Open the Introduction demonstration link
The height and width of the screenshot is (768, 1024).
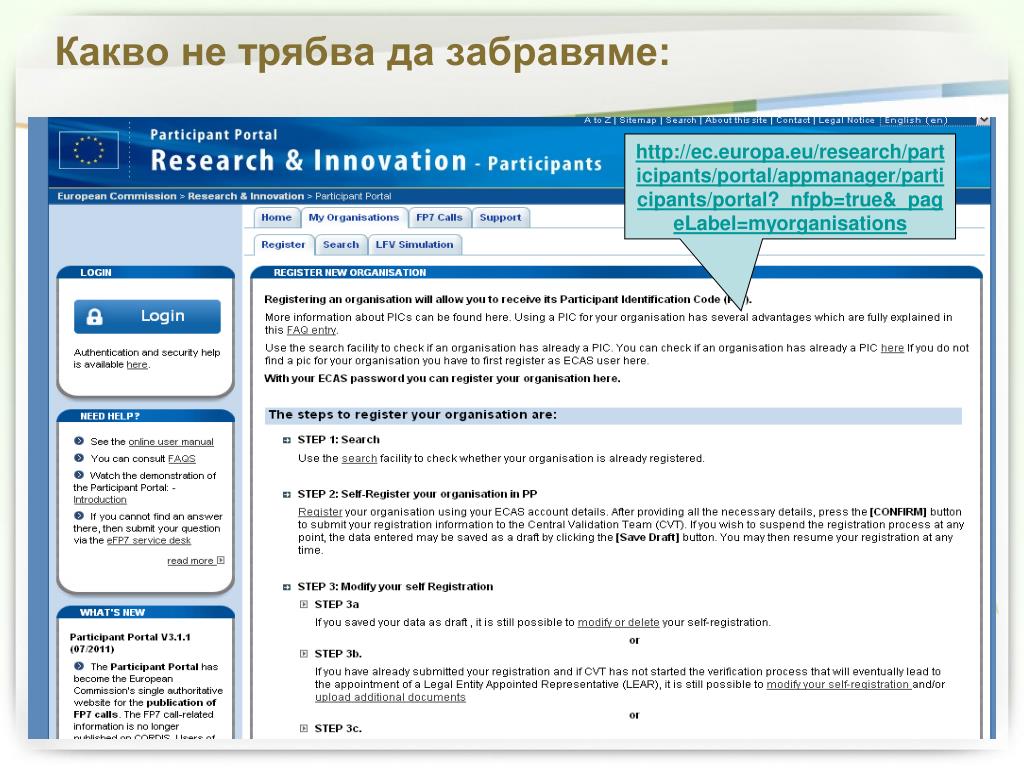(x=100, y=500)
